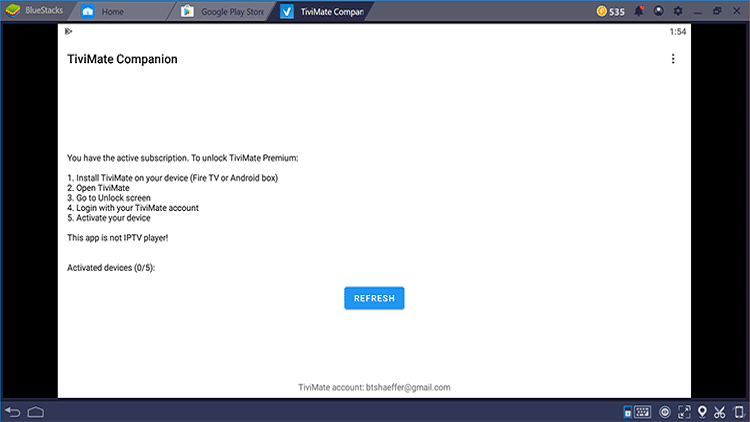The width and height of the screenshot is (750, 422).
Task: Click the '3. Go to Unlock screen' line
Action: [109, 198]
